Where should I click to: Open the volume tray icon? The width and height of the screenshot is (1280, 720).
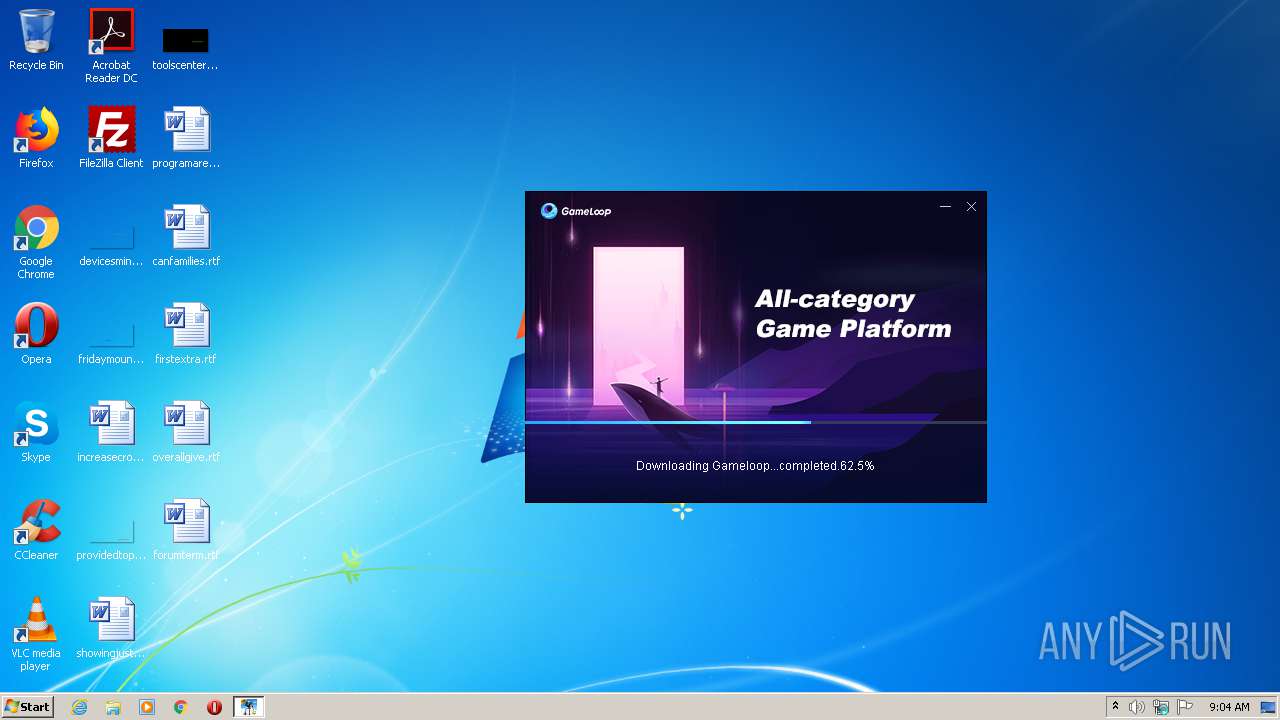tap(1137, 707)
